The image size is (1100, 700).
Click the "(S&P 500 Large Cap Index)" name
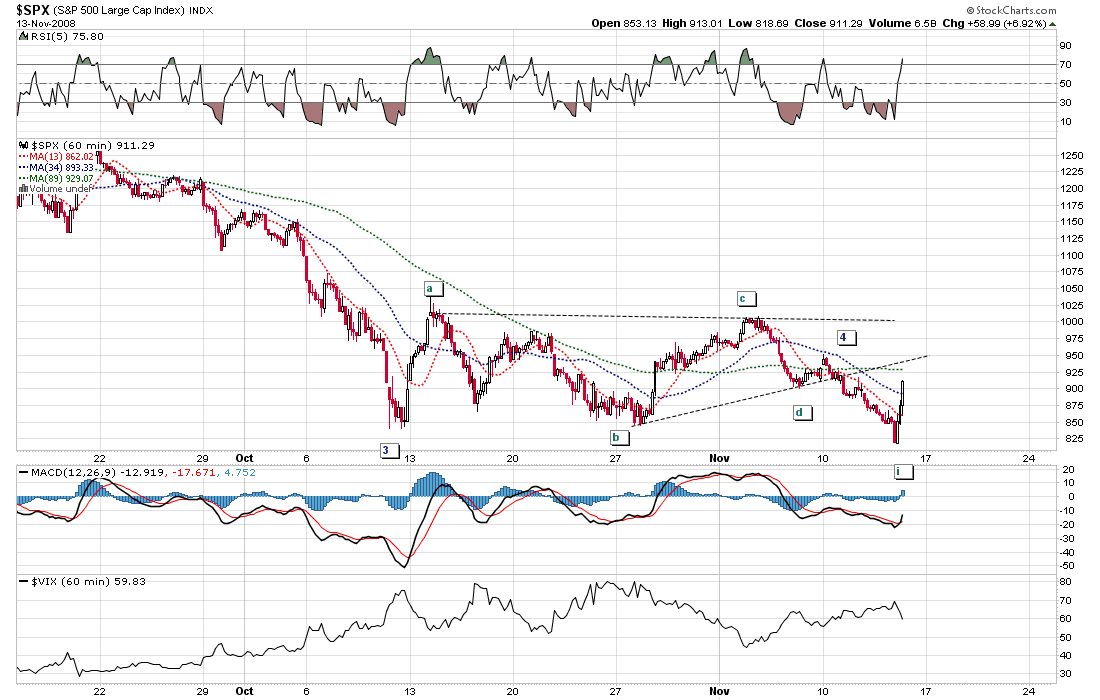tap(119, 11)
